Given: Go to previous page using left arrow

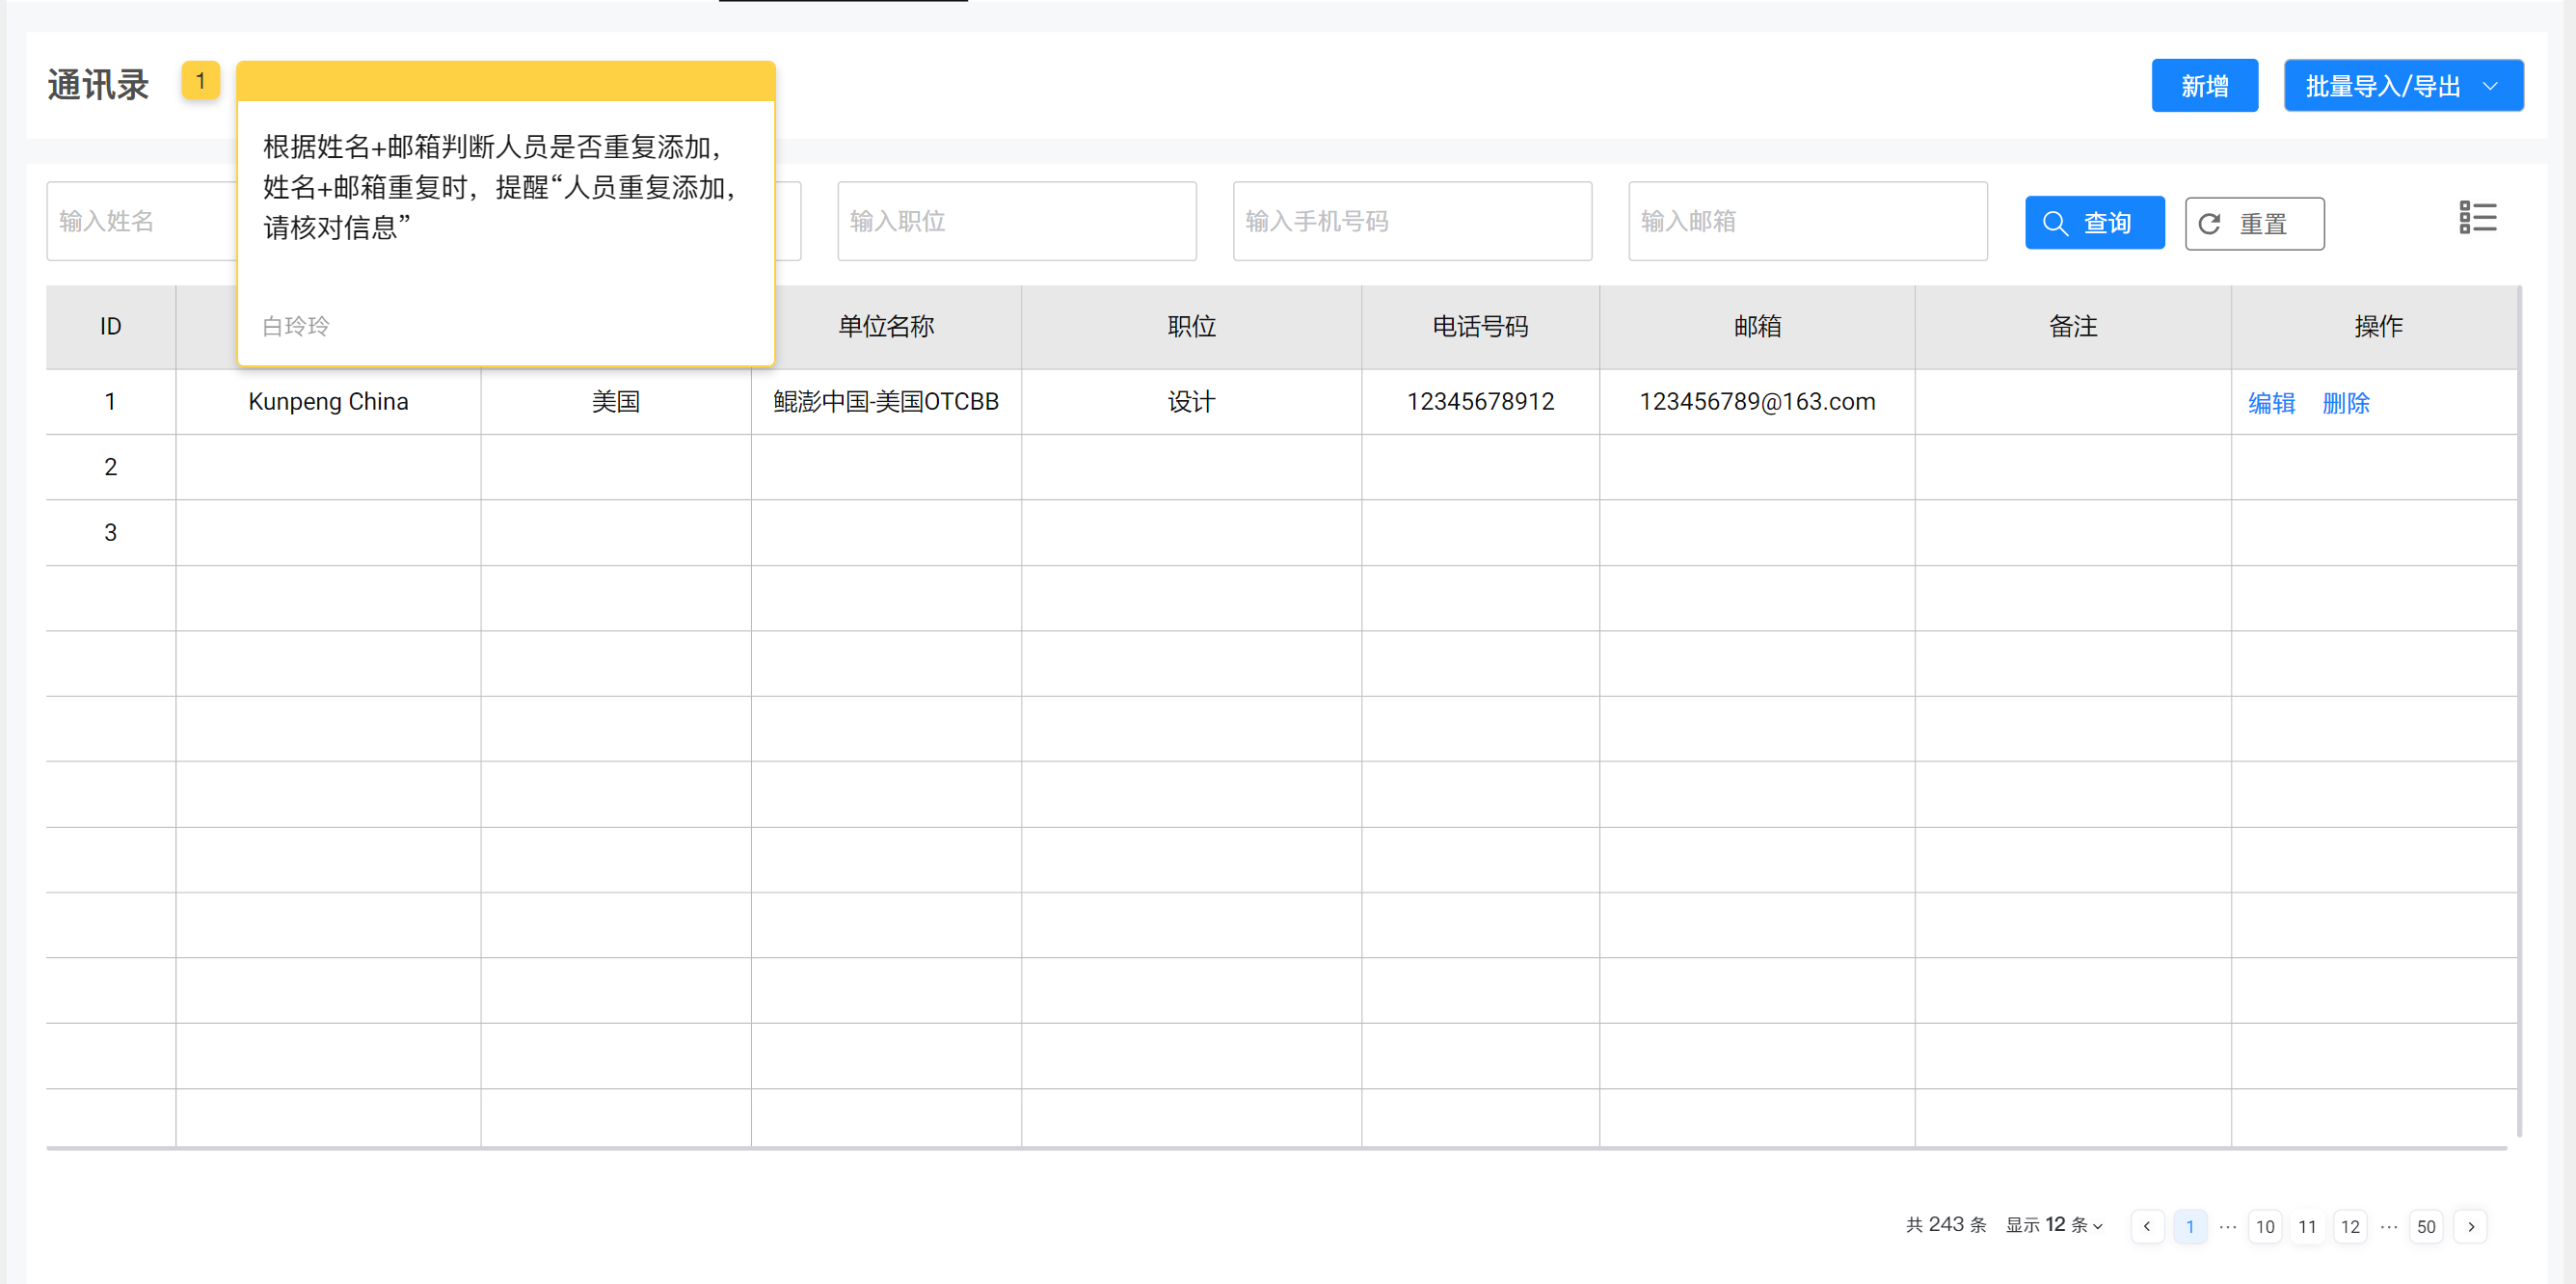Looking at the screenshot, I should tap(2146, 1226).
